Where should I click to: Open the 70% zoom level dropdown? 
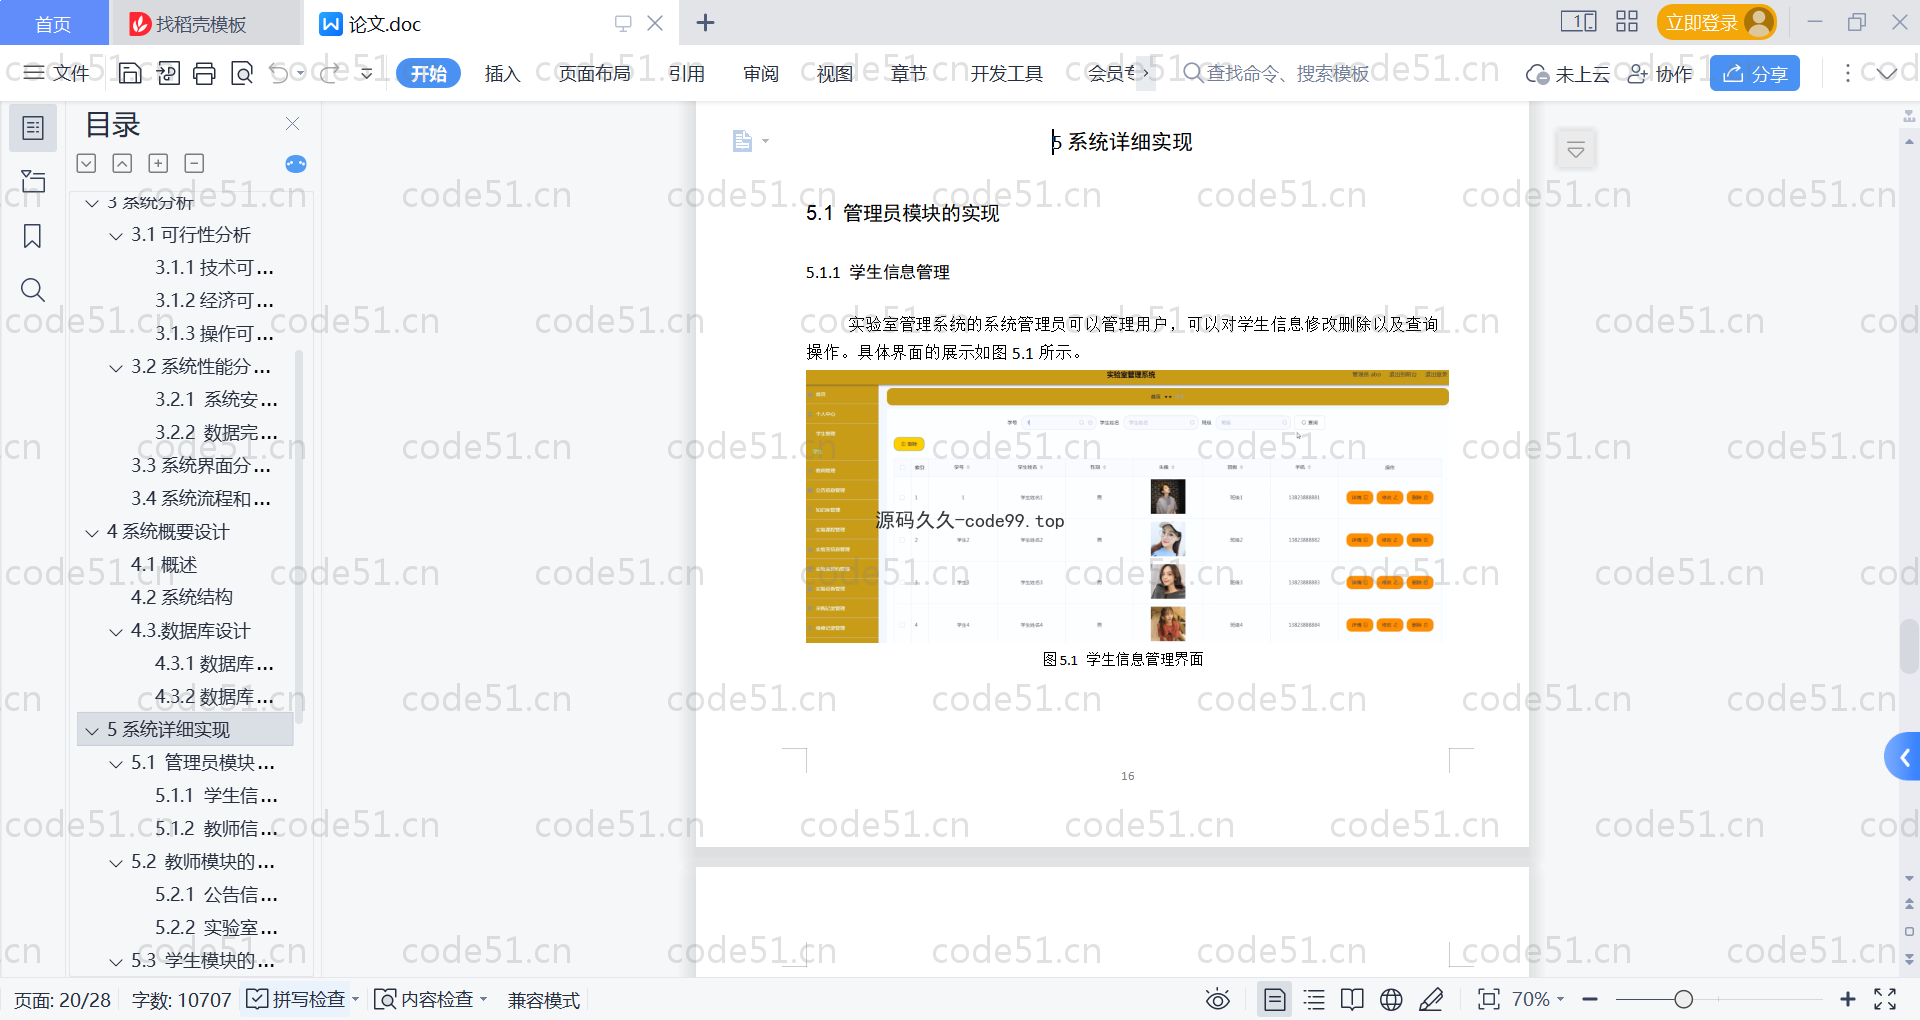tap(1537, 999)
